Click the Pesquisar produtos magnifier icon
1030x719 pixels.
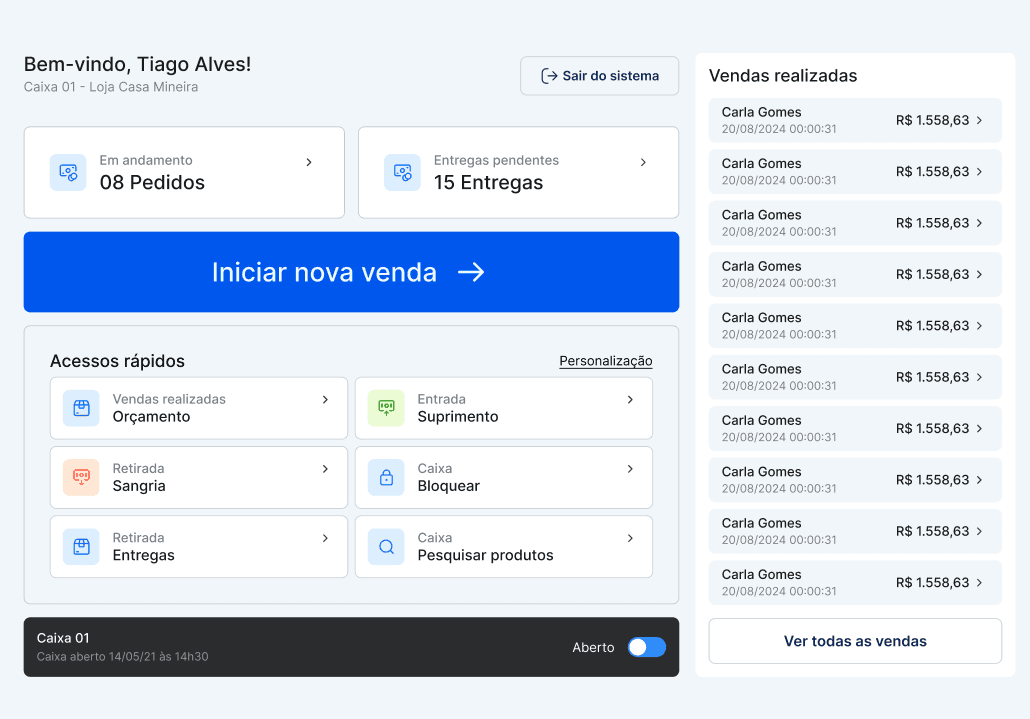pyautogui.click(x=386, y=547)
